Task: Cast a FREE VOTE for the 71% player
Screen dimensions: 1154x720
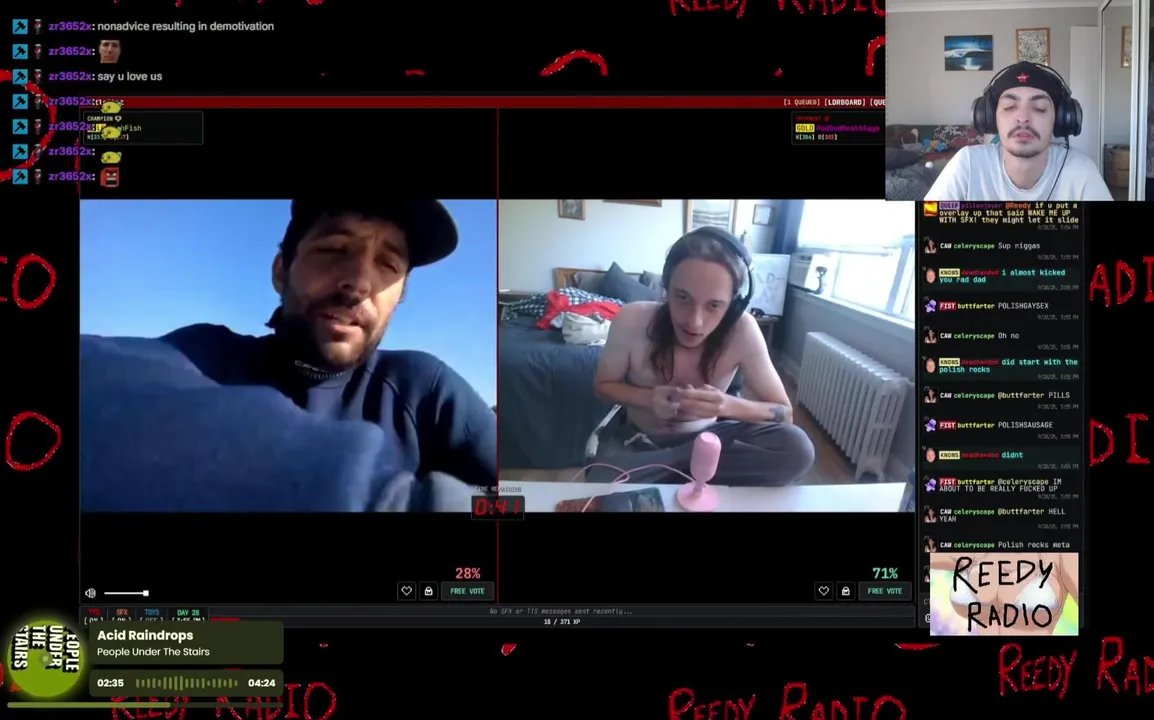Action: tap(885, 590)
